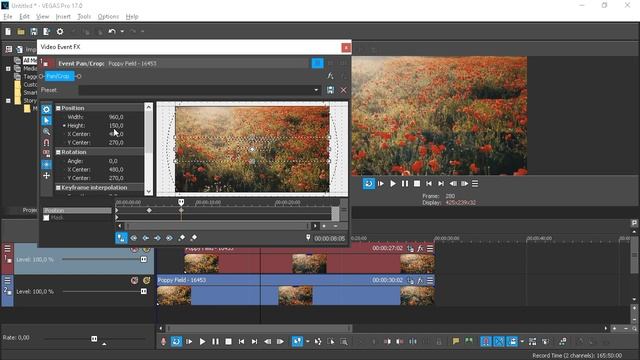Open the preview window hamburger menu
Screen dimensions: 640x360
point(475,184)
